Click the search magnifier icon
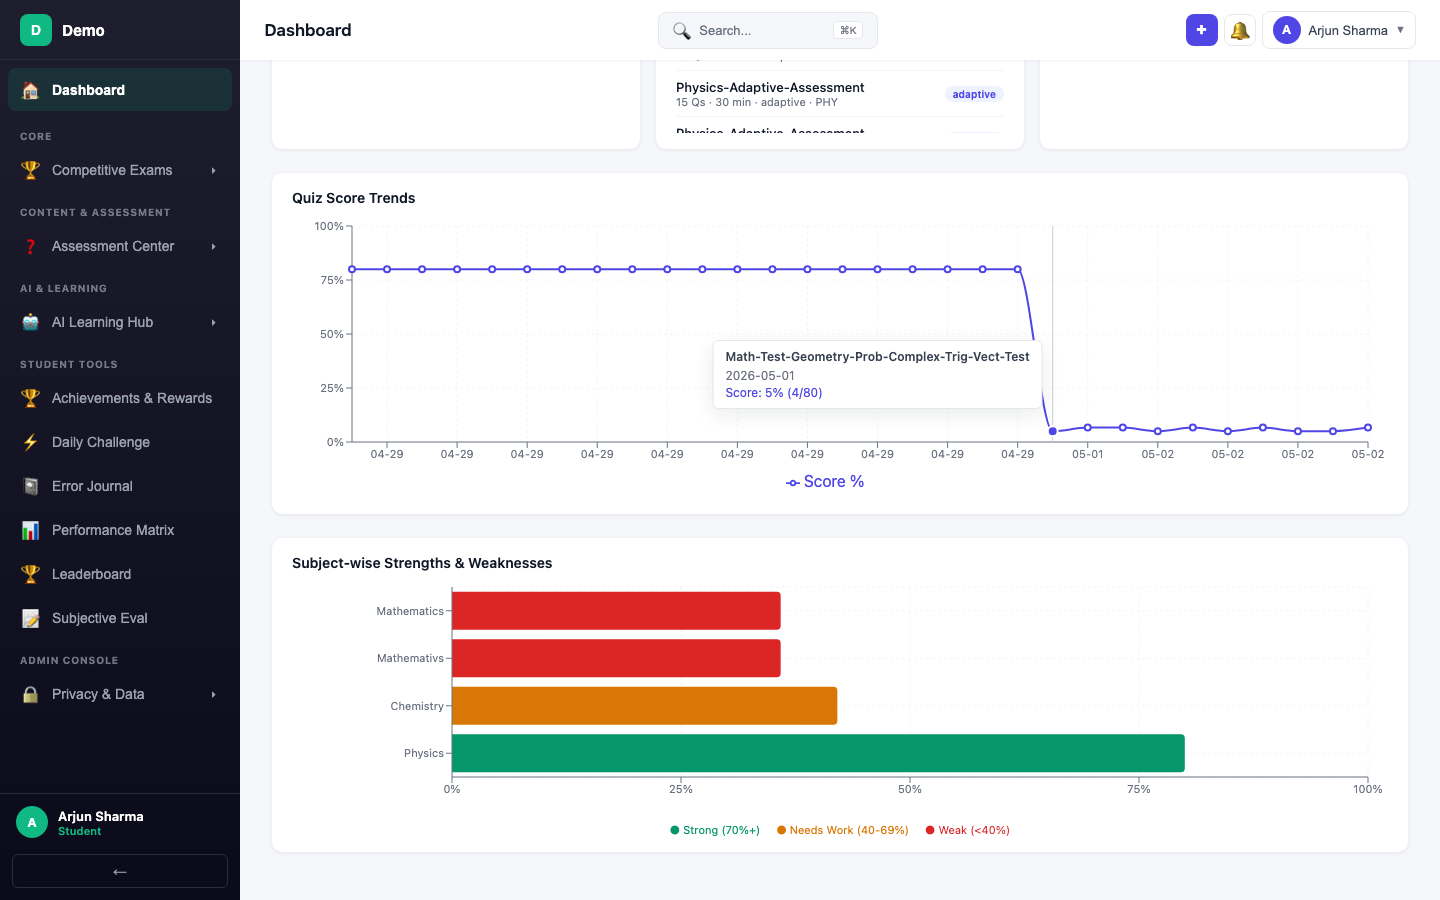 (x=681, y=31)
